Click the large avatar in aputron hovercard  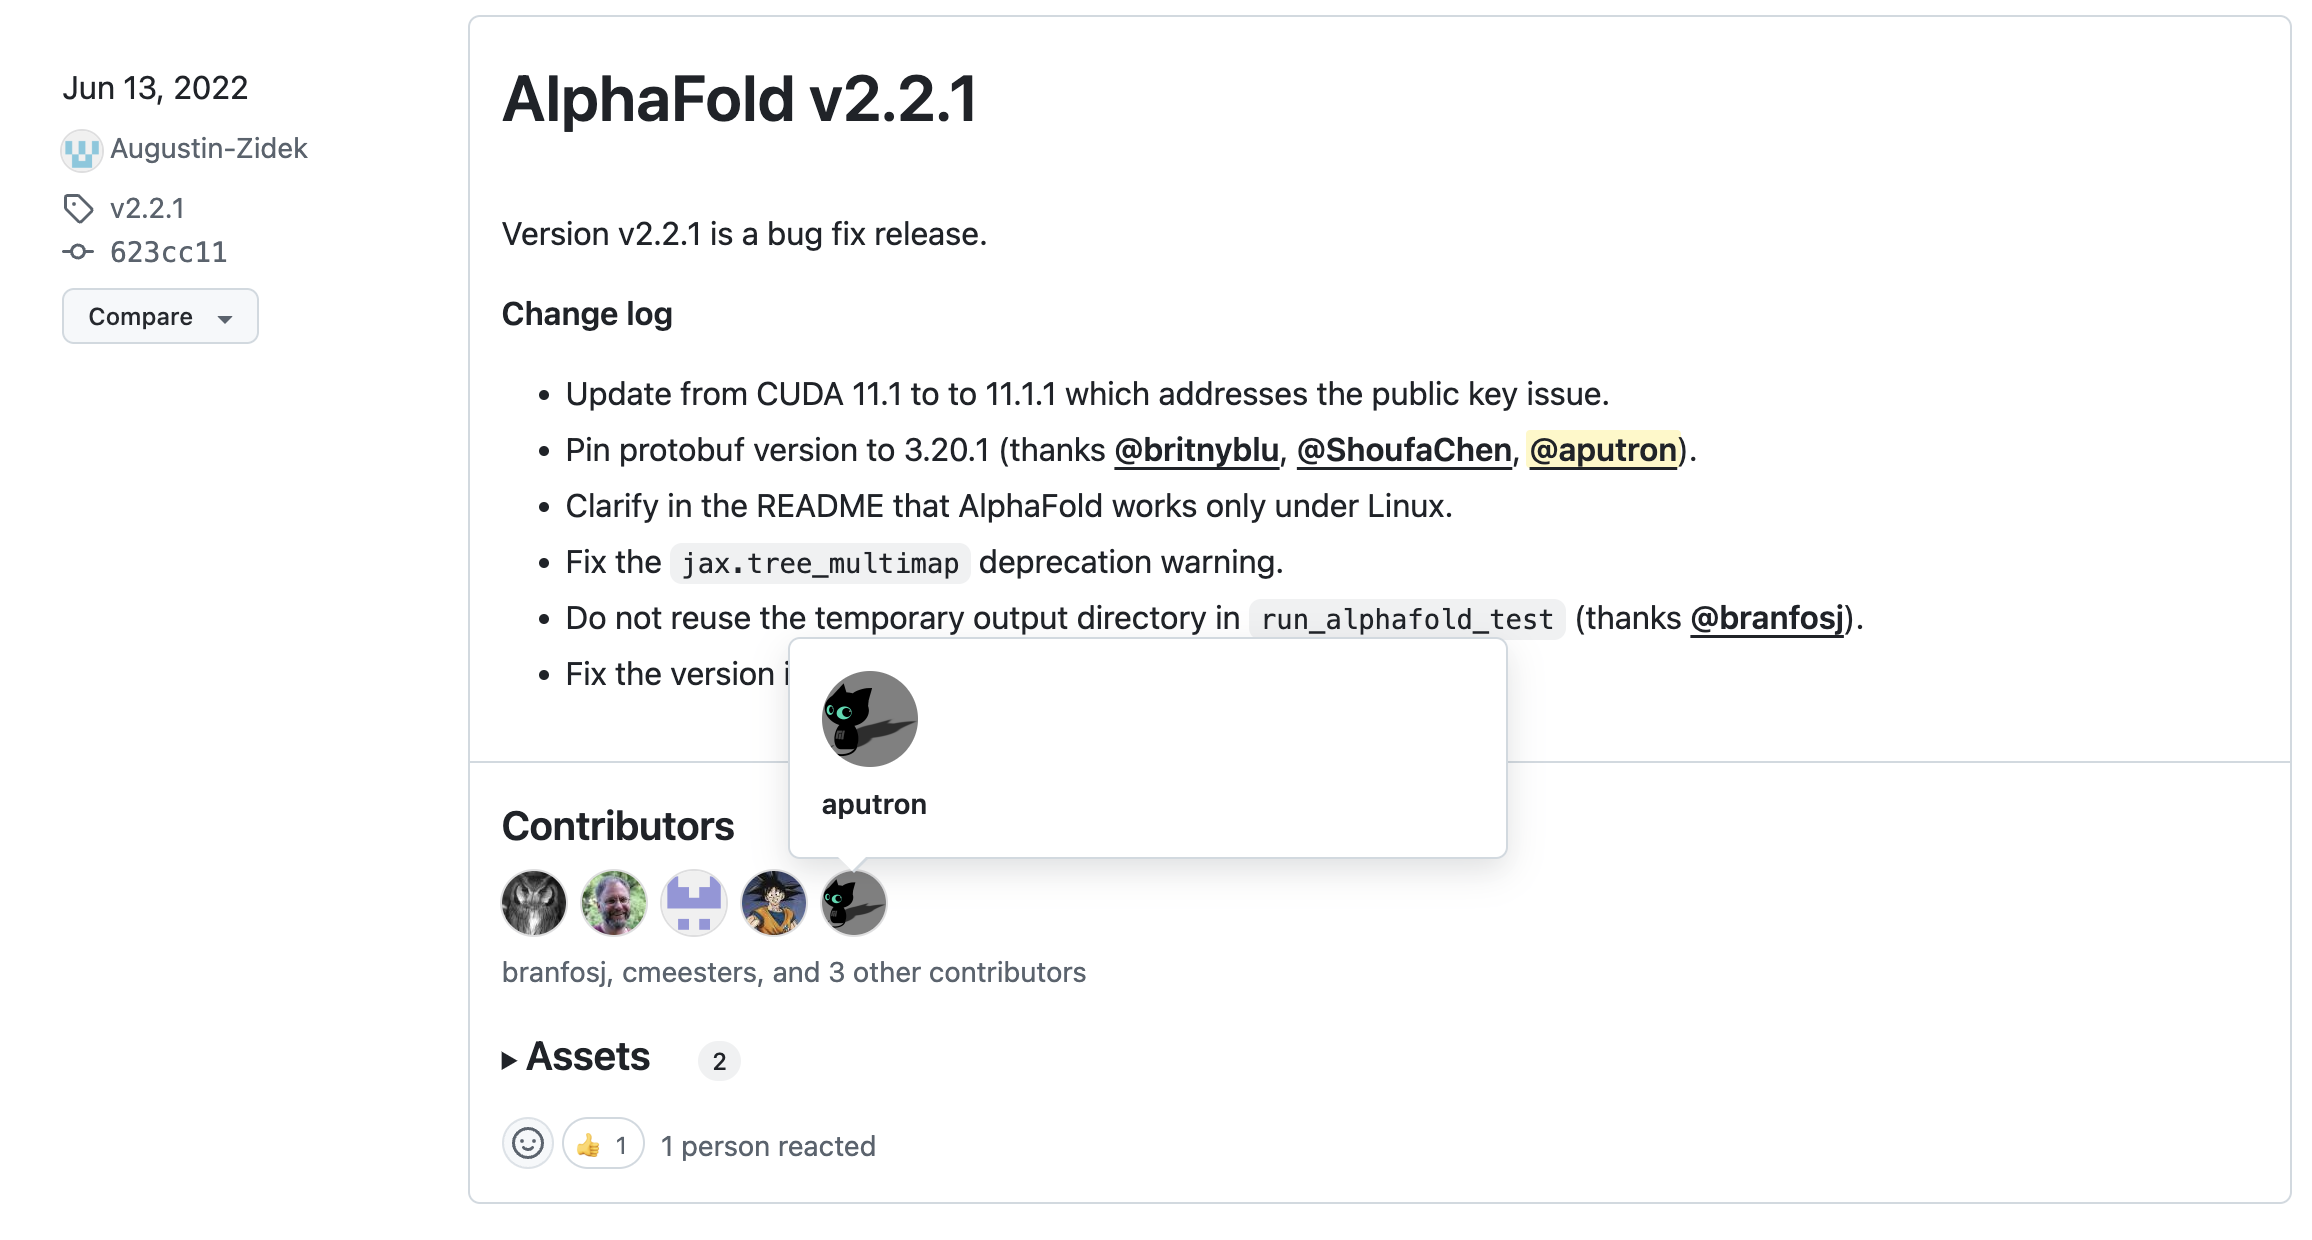point(870,719)
